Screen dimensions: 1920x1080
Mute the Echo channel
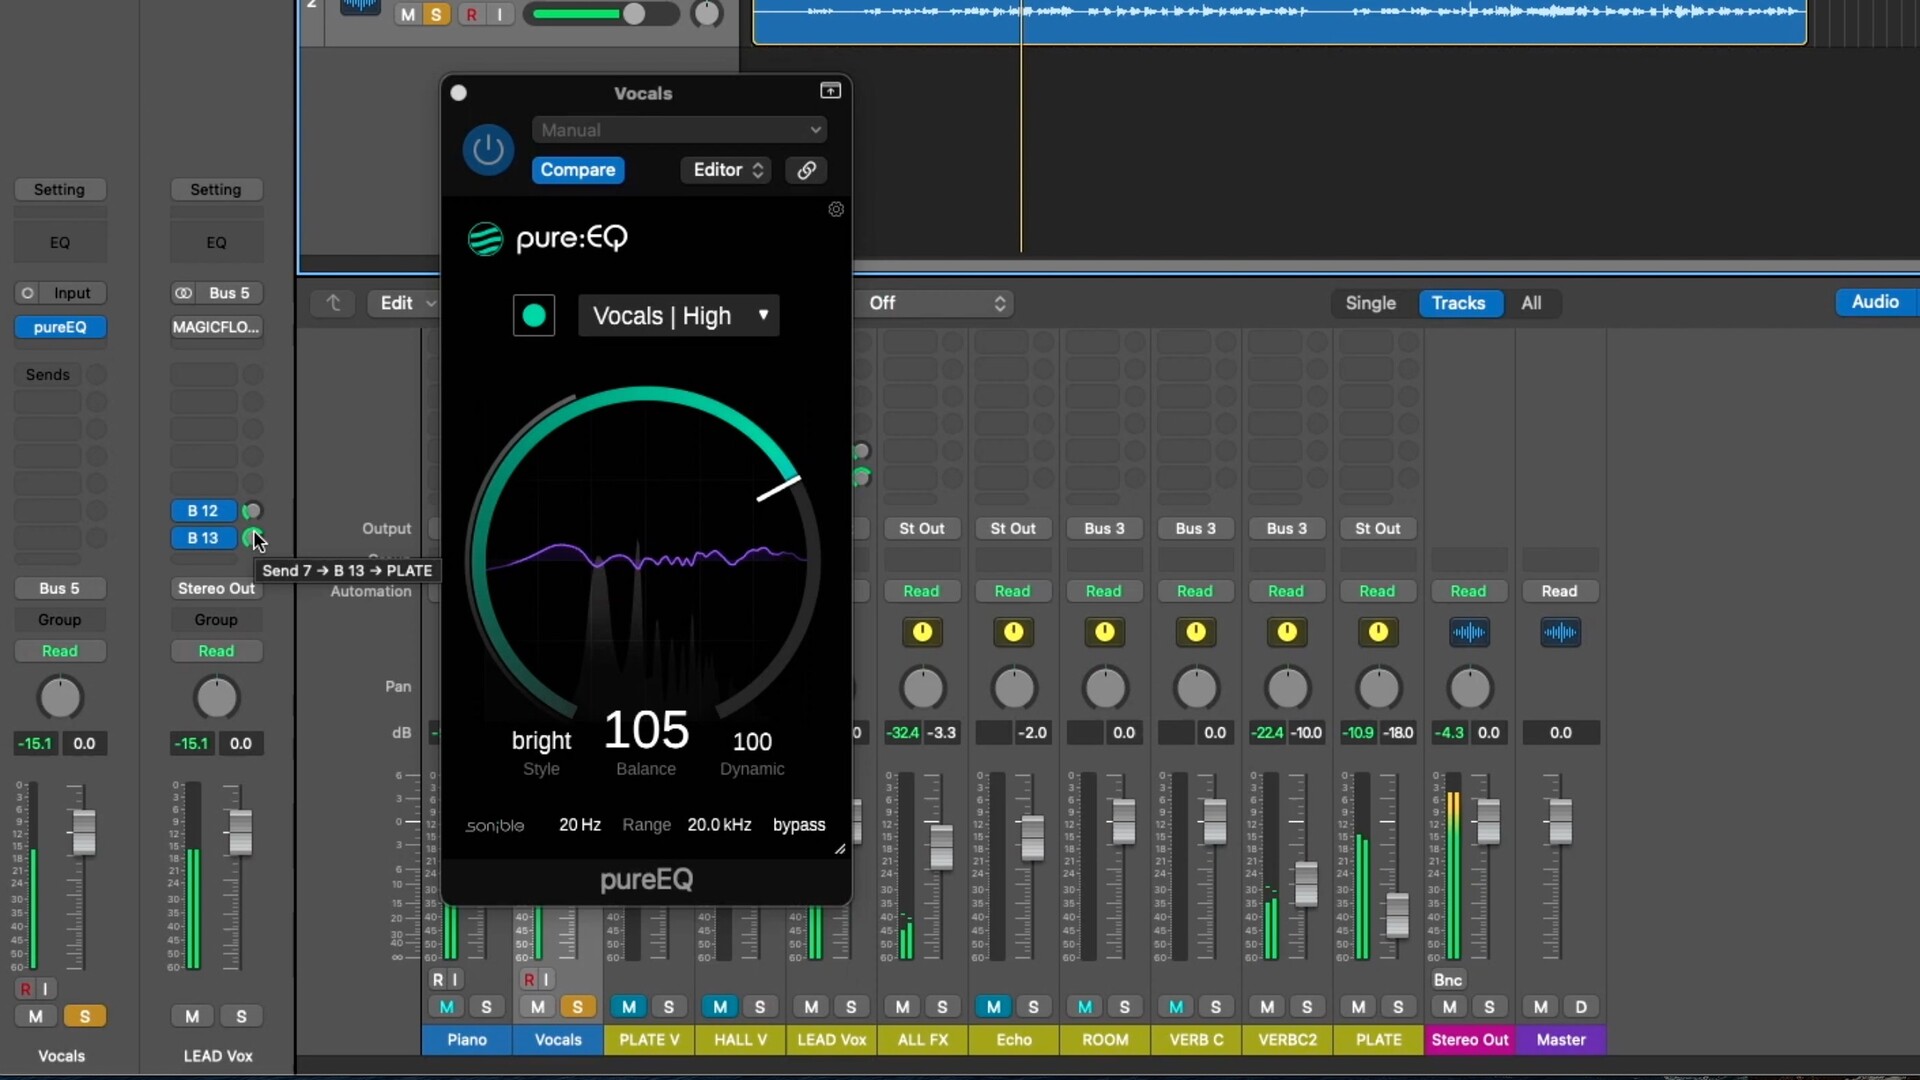tap(993, 1007)
